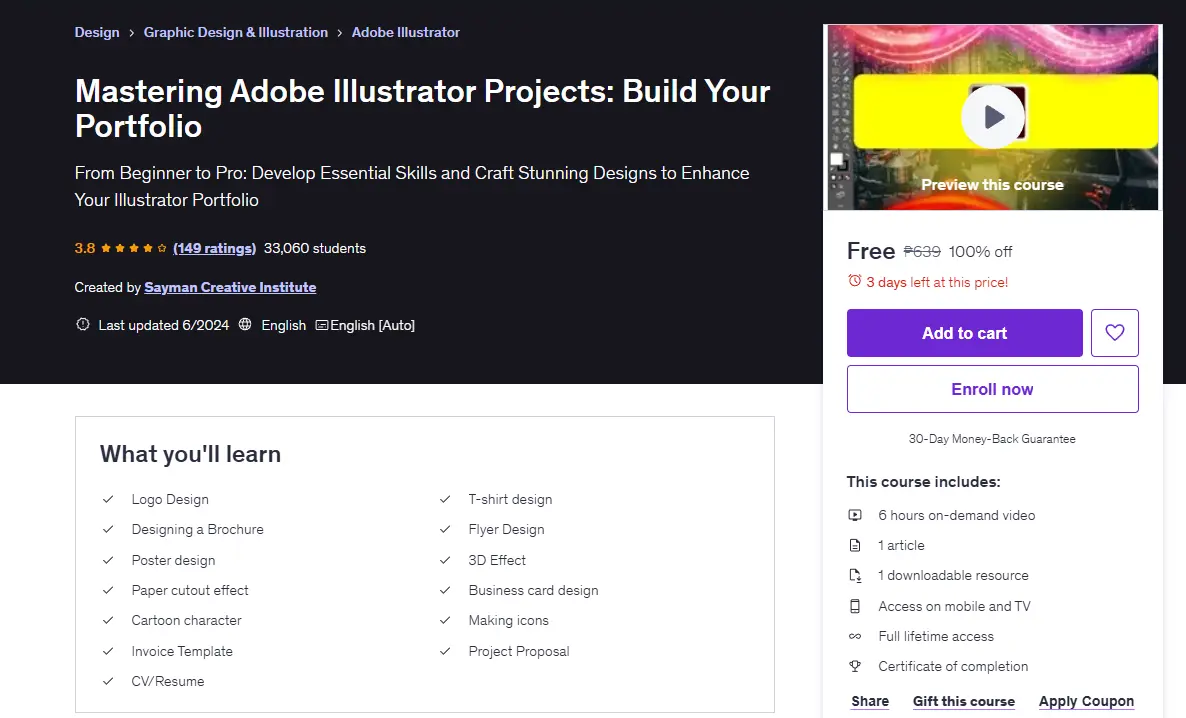Open the Design breadcrumb category

point(97,33)
